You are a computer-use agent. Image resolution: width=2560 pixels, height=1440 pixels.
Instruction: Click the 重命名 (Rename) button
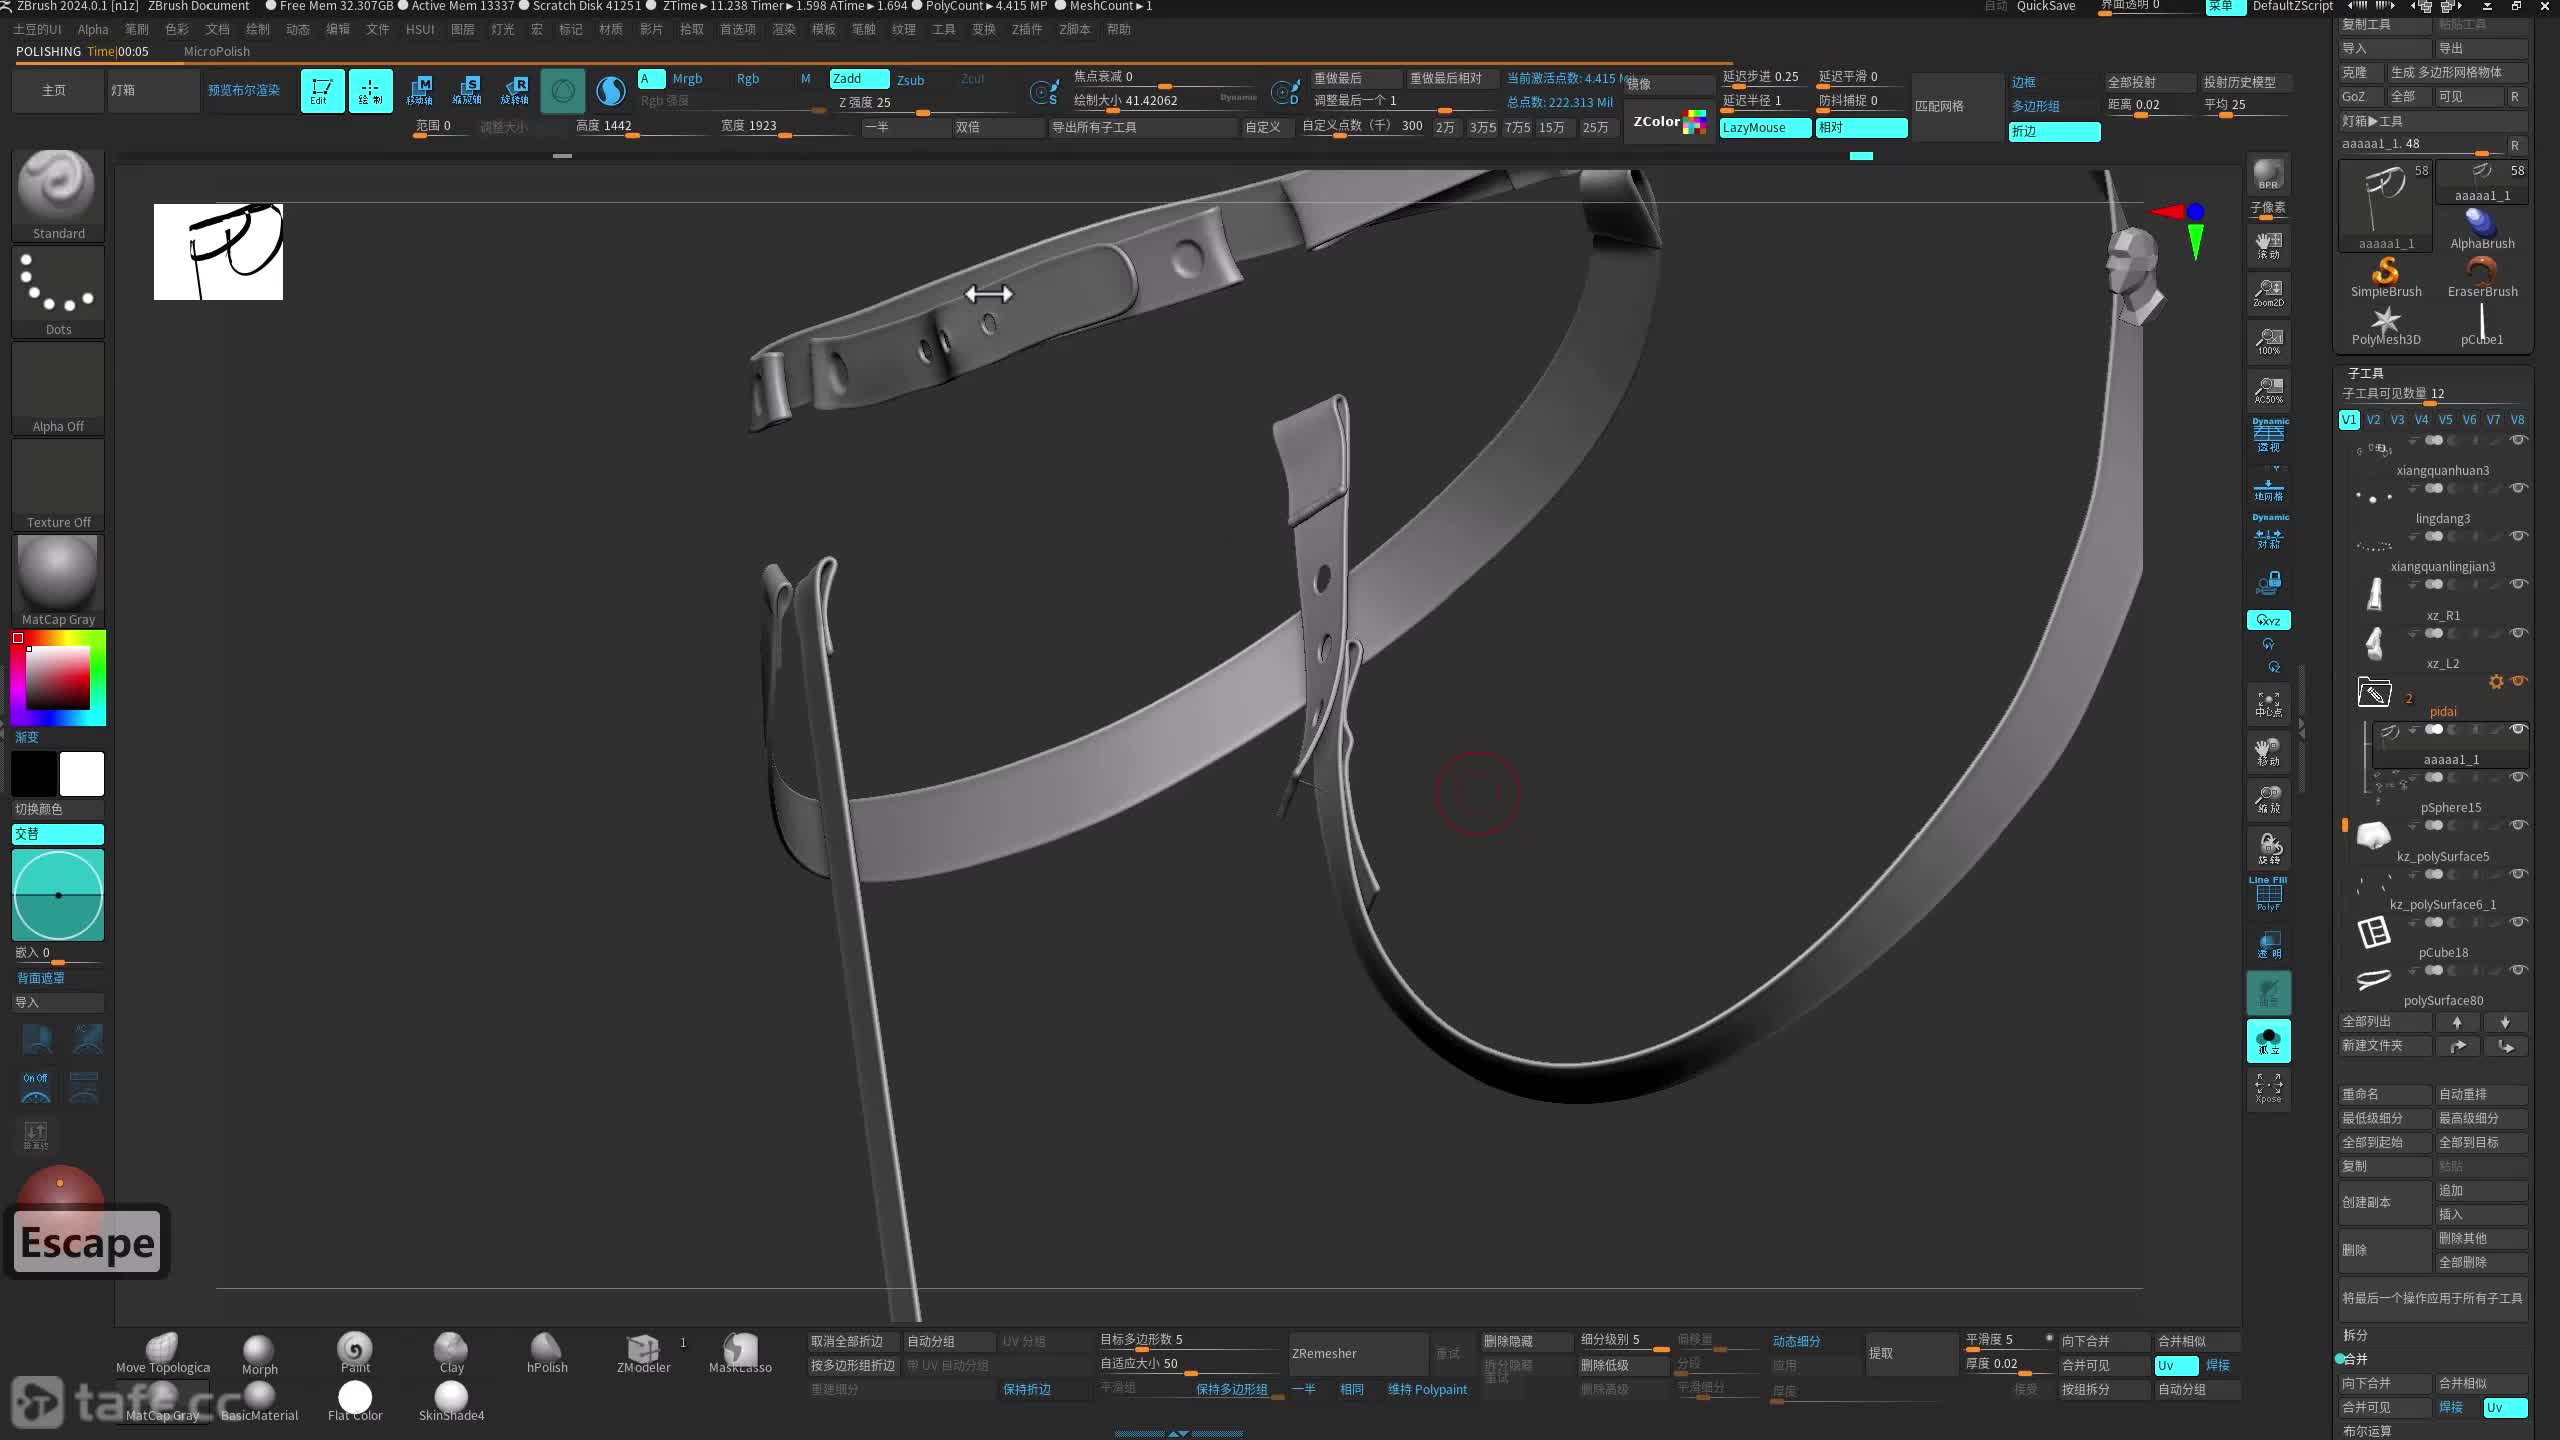(2385, 1094)
